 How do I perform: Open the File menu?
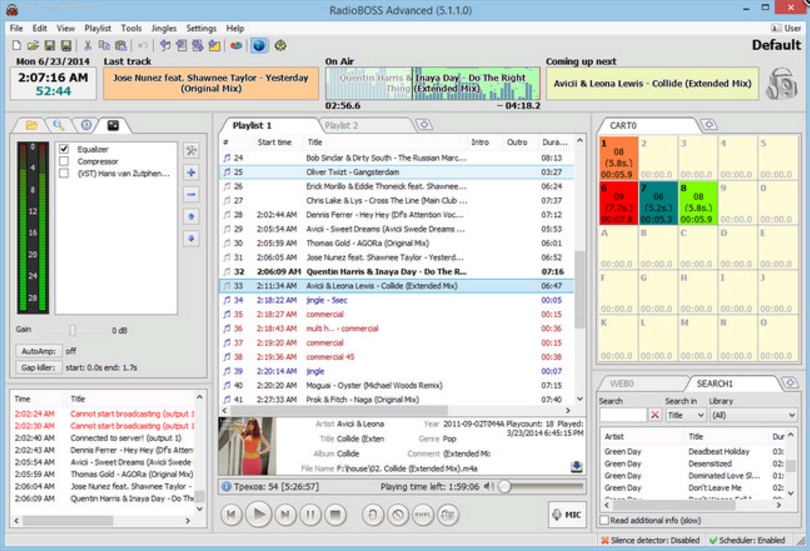16,28
